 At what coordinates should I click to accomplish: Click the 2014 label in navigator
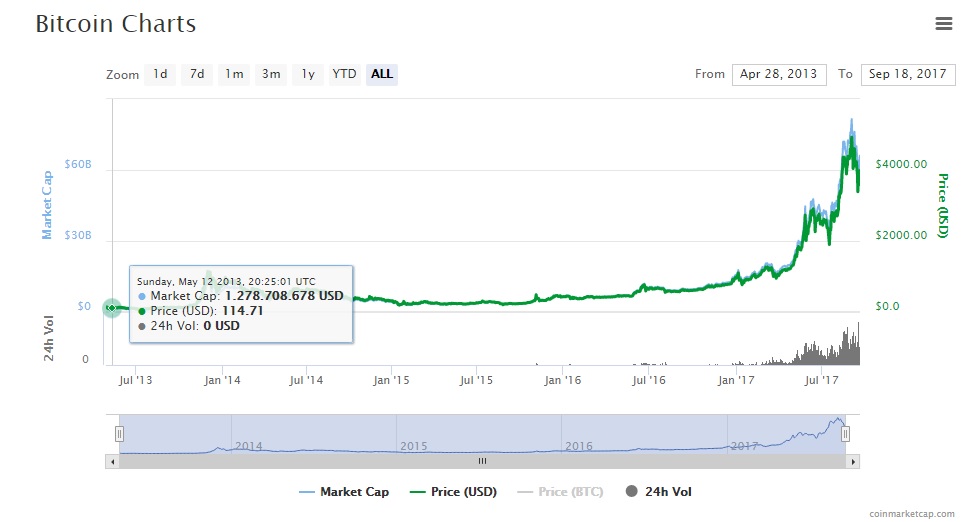point(249,446)
